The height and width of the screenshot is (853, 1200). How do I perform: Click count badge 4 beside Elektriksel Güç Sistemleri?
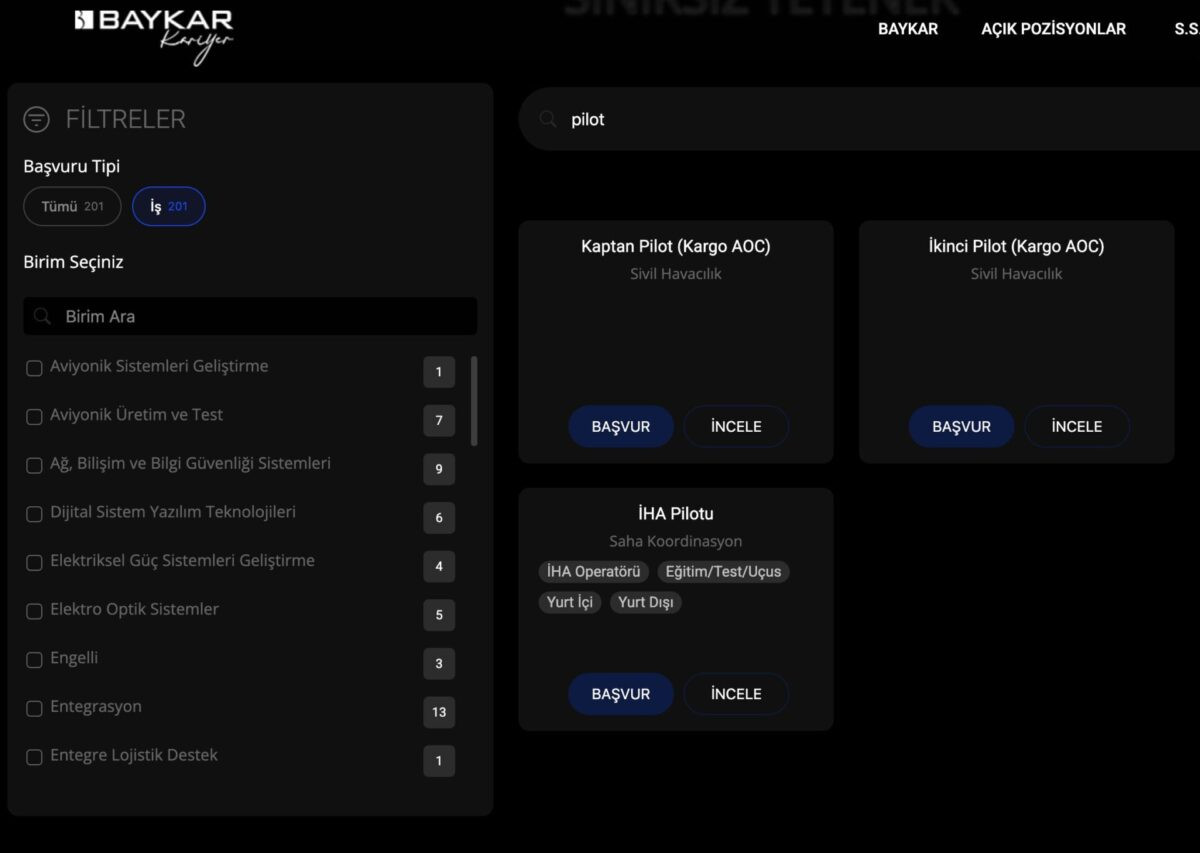(439, 566)
